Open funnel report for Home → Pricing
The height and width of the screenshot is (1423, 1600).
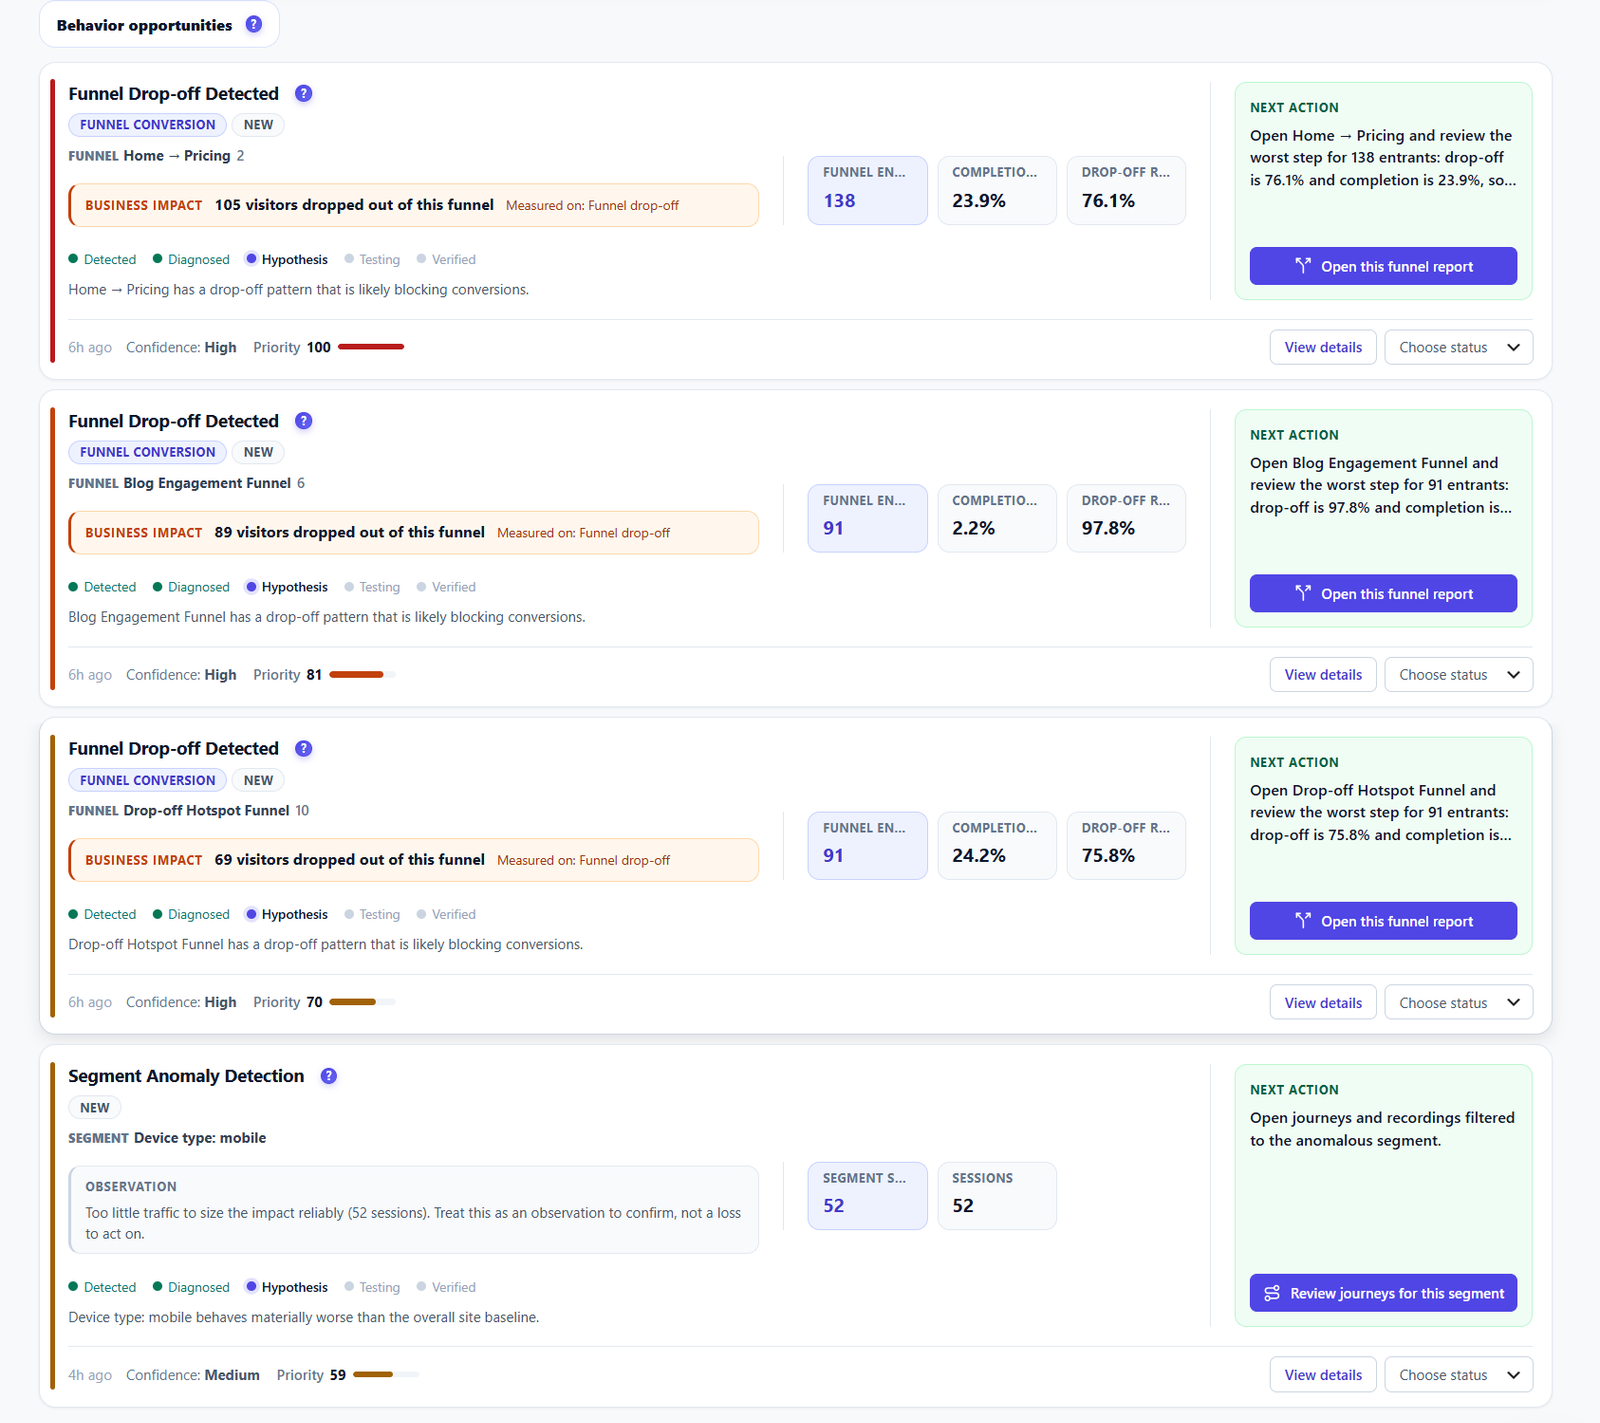click(x=1383, y=266)
